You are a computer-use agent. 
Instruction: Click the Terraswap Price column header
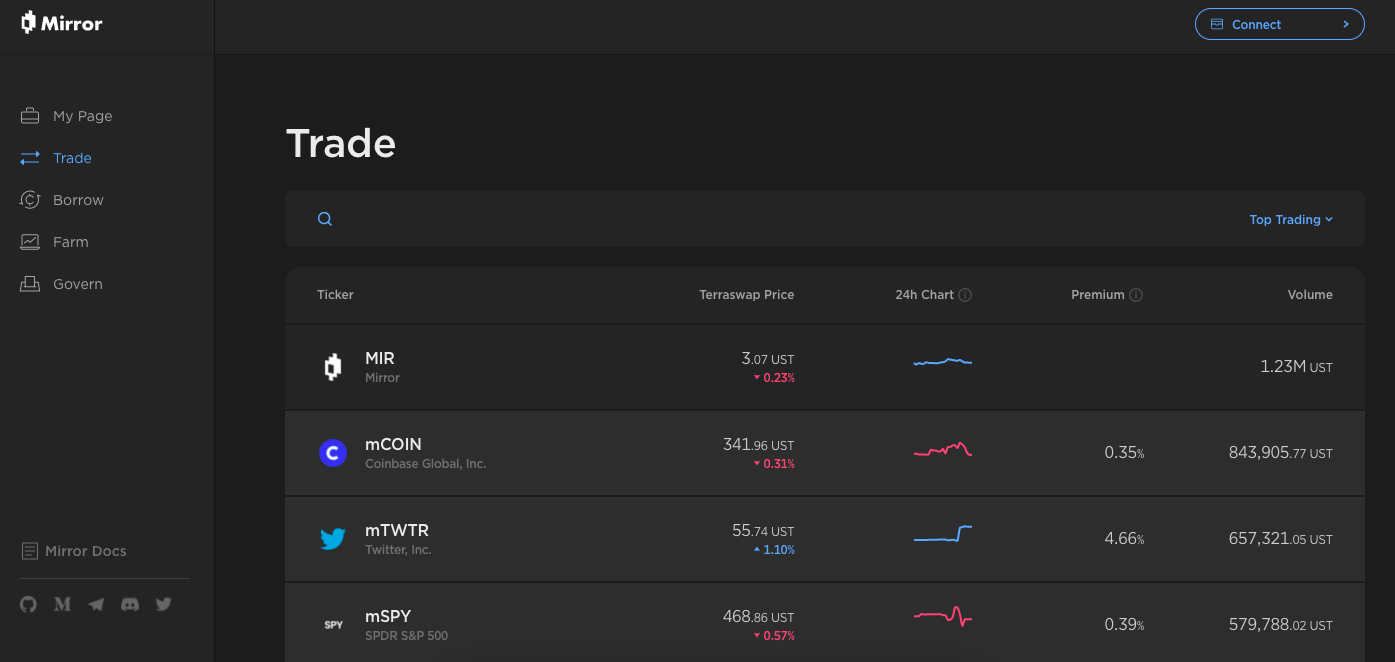[747, 295]
